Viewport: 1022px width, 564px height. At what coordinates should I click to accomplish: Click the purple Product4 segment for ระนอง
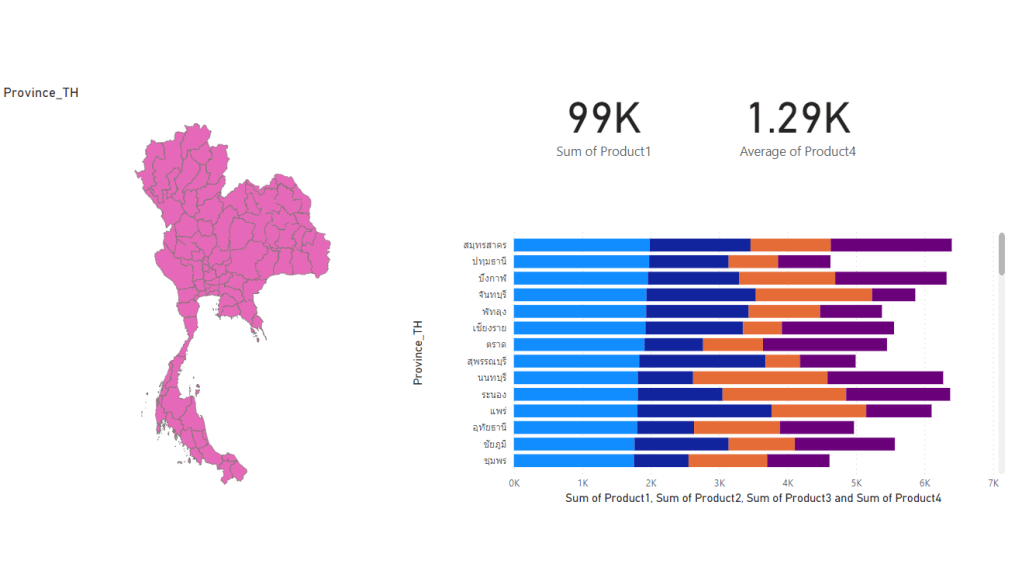point(897,395)
